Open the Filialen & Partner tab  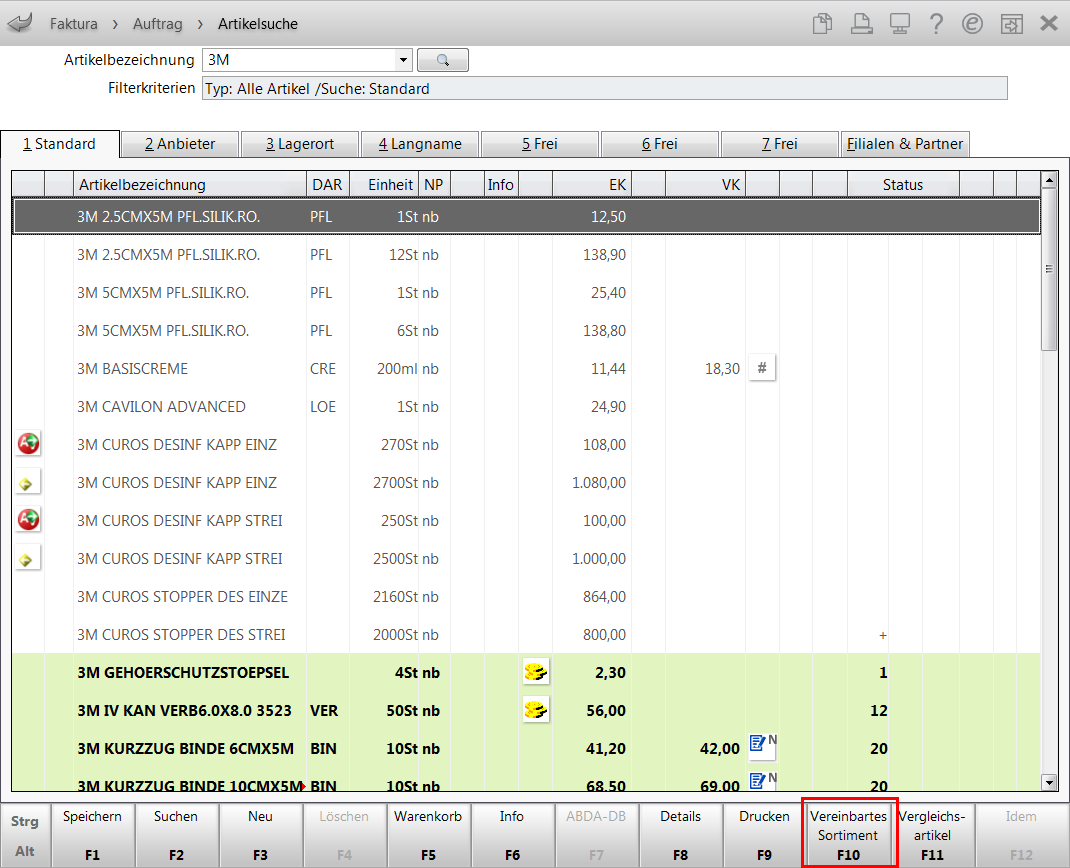click(x=905, y=144)
